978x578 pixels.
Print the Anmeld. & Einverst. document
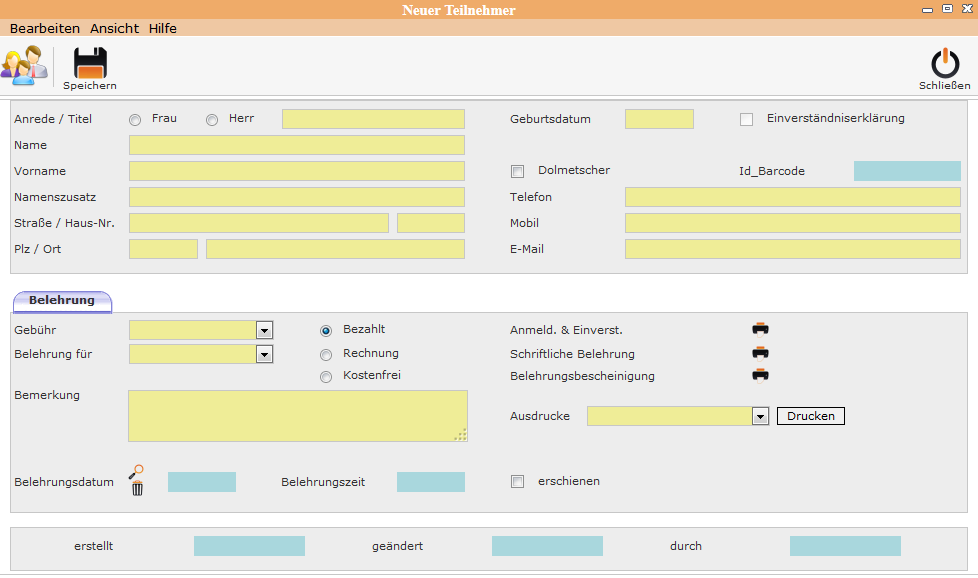pyautogui.click(x=761, y=329)
